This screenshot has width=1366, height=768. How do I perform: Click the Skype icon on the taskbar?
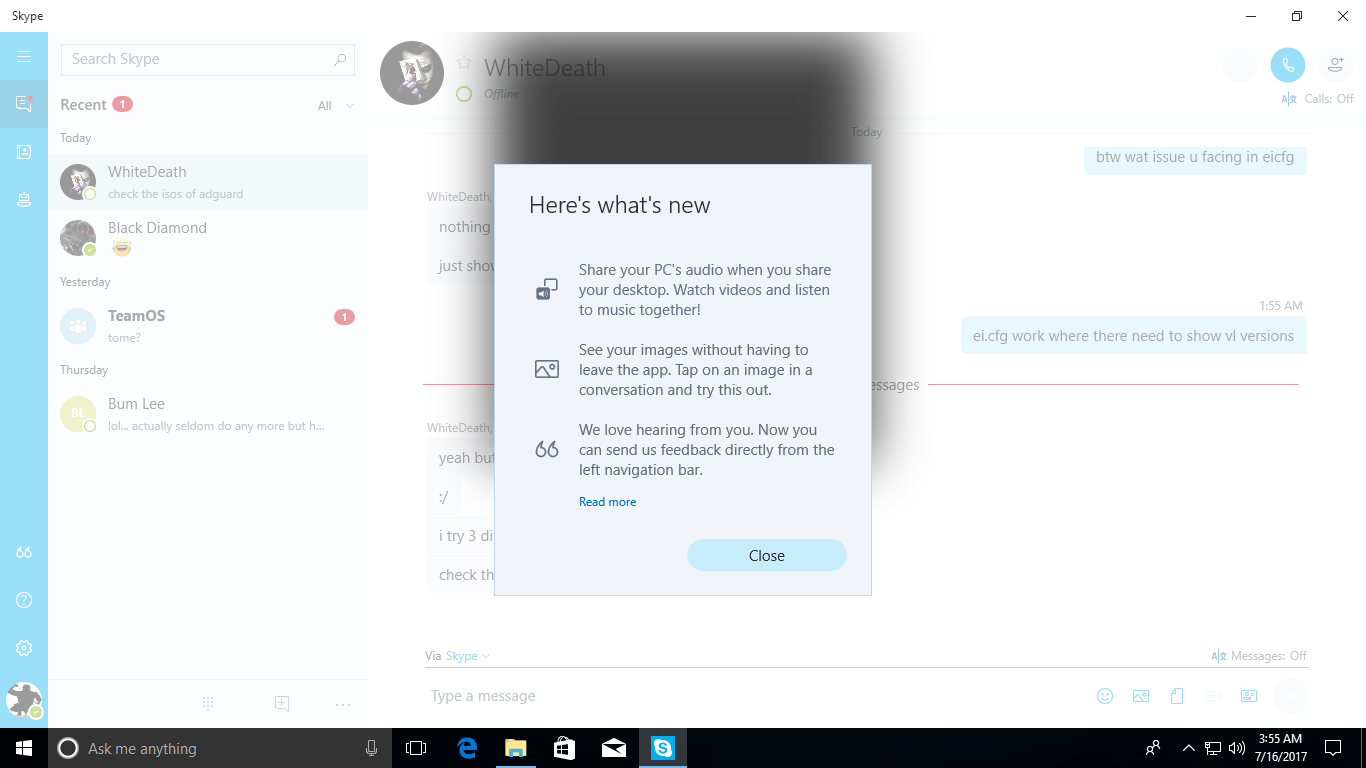pos(663,748)
